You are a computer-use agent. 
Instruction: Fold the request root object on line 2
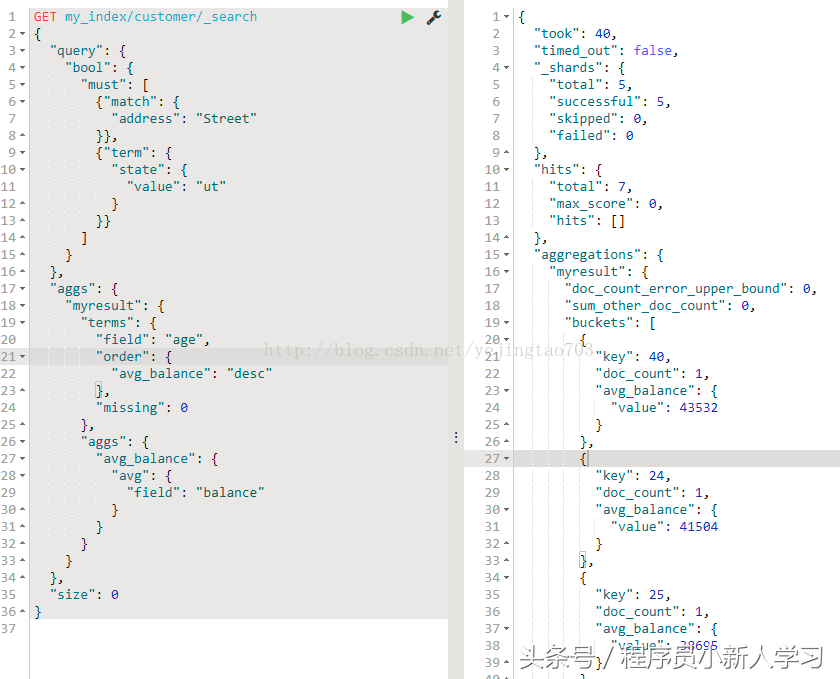click(22, 34)
